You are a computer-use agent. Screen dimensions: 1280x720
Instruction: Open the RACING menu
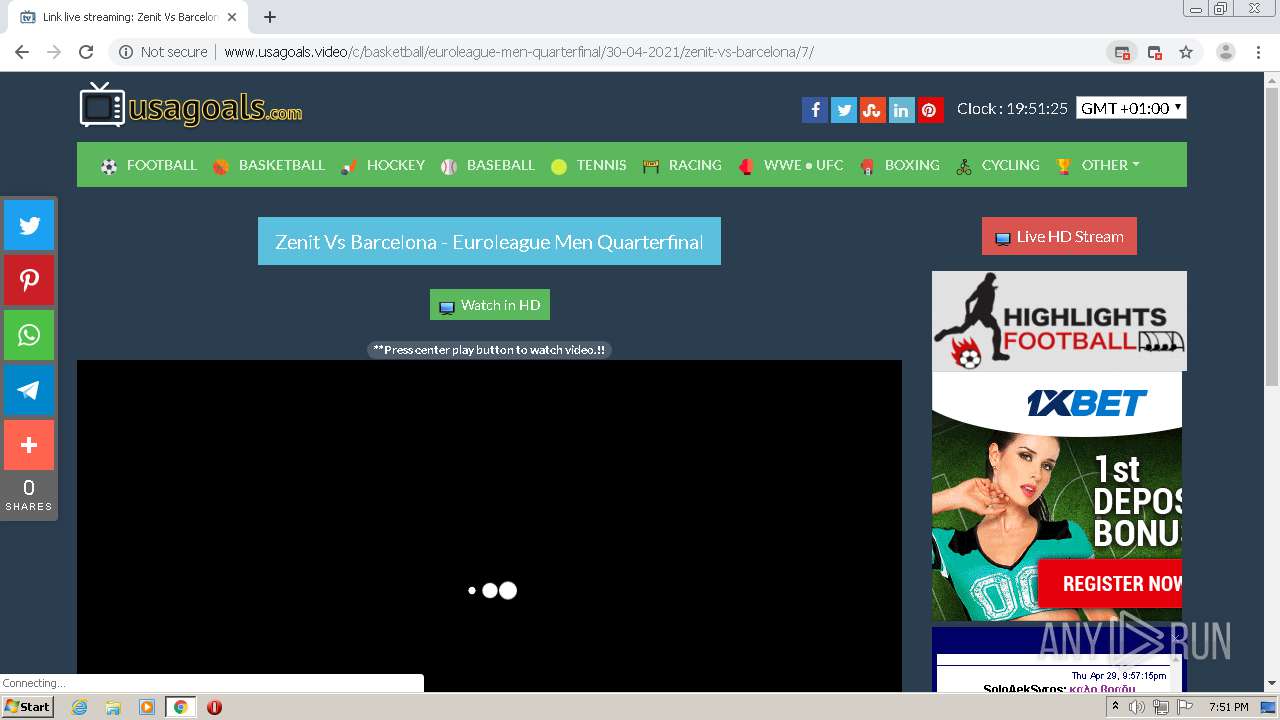coord(682,165)
